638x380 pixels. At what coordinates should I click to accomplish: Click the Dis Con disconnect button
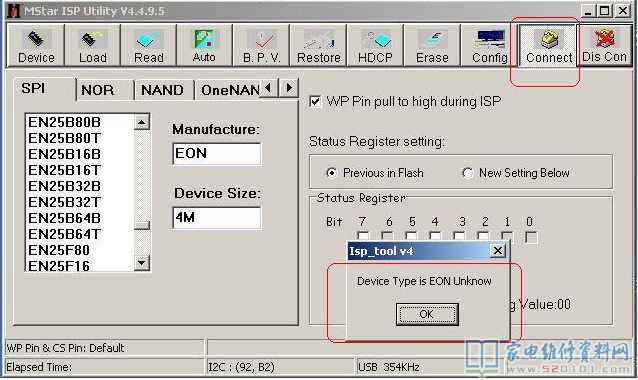tap(605, 45)
